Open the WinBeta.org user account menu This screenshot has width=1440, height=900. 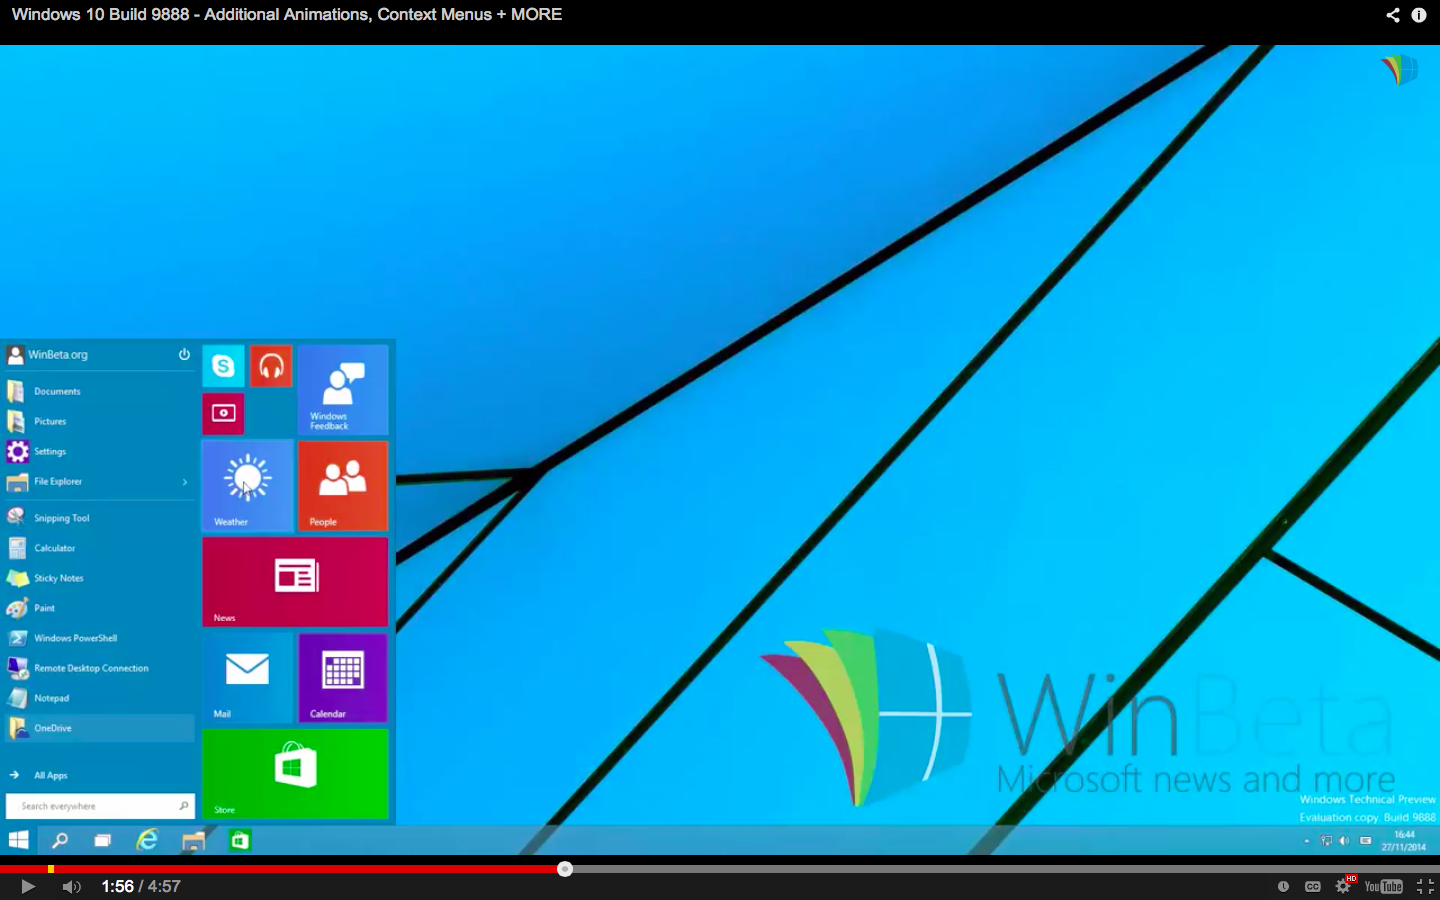click(x=47, y=355)
